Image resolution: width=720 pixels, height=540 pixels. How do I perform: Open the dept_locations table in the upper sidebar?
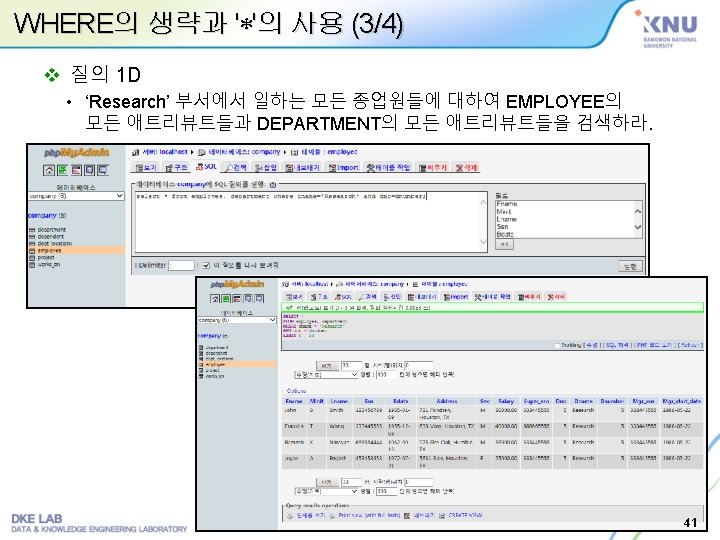(x=55, y=243)
